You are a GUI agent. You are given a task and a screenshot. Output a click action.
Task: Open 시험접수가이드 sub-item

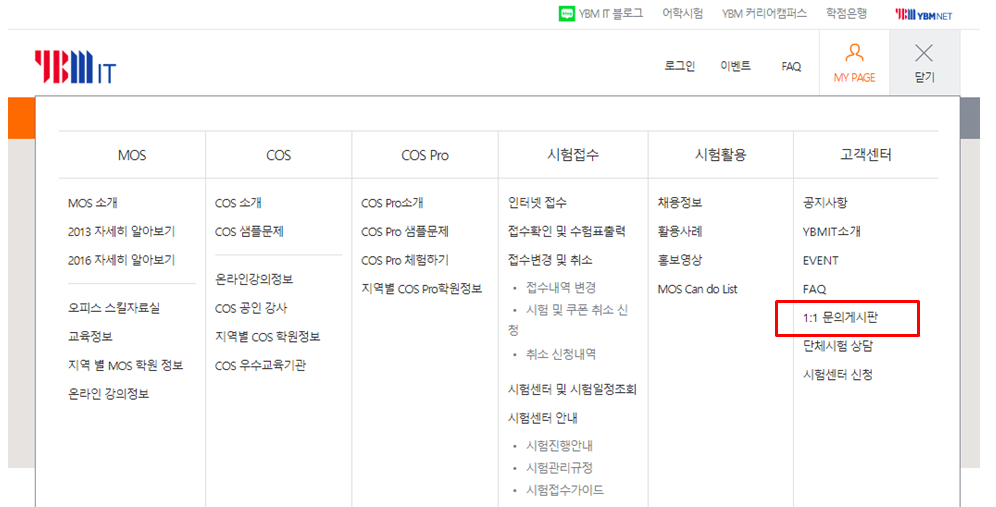[565, 490]
